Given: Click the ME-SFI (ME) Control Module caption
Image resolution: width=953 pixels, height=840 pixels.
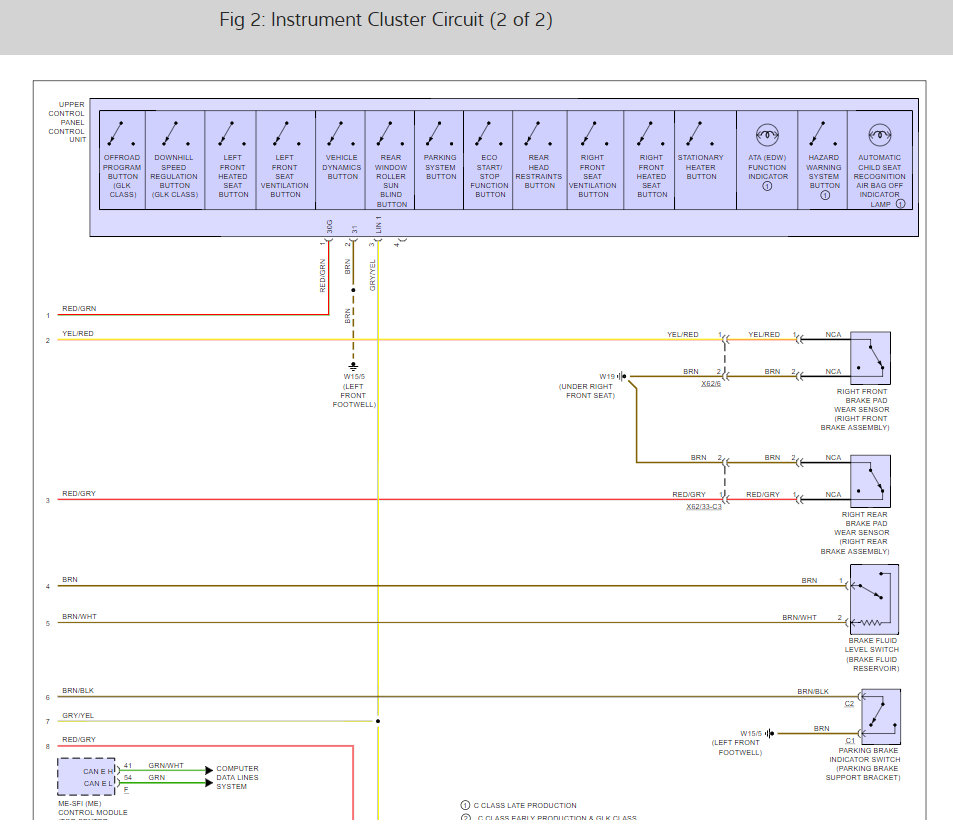Looking at the screenshot, I should (x=92, y=808).
